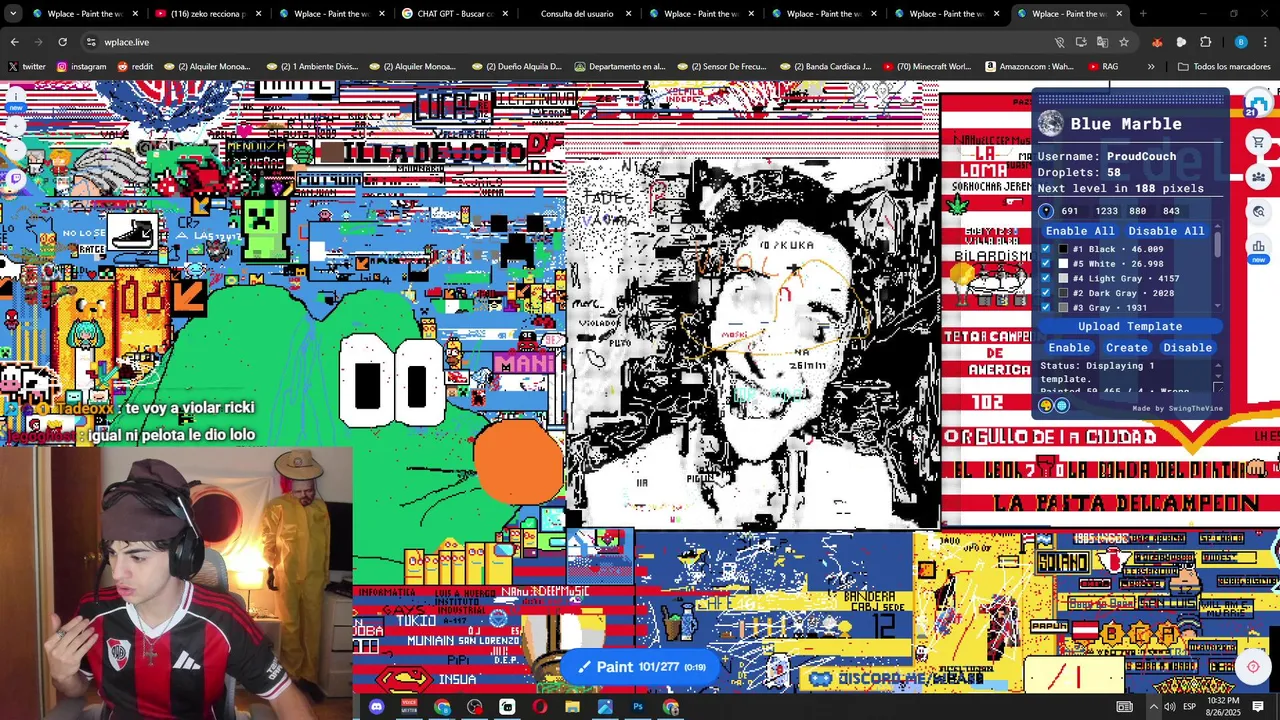Open the browser extensions puzzle icon
1280x720 pixels.
pyautogui.click(x=1205, y=42)
